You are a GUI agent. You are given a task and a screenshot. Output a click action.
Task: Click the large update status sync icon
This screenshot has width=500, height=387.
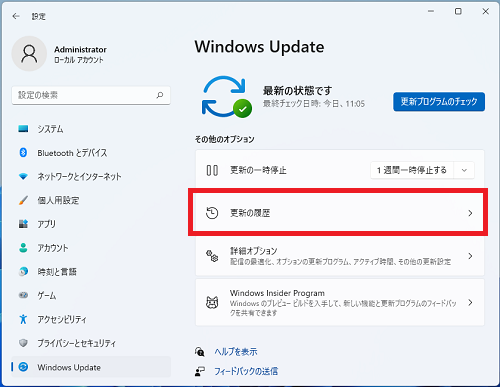coord(227,97)
